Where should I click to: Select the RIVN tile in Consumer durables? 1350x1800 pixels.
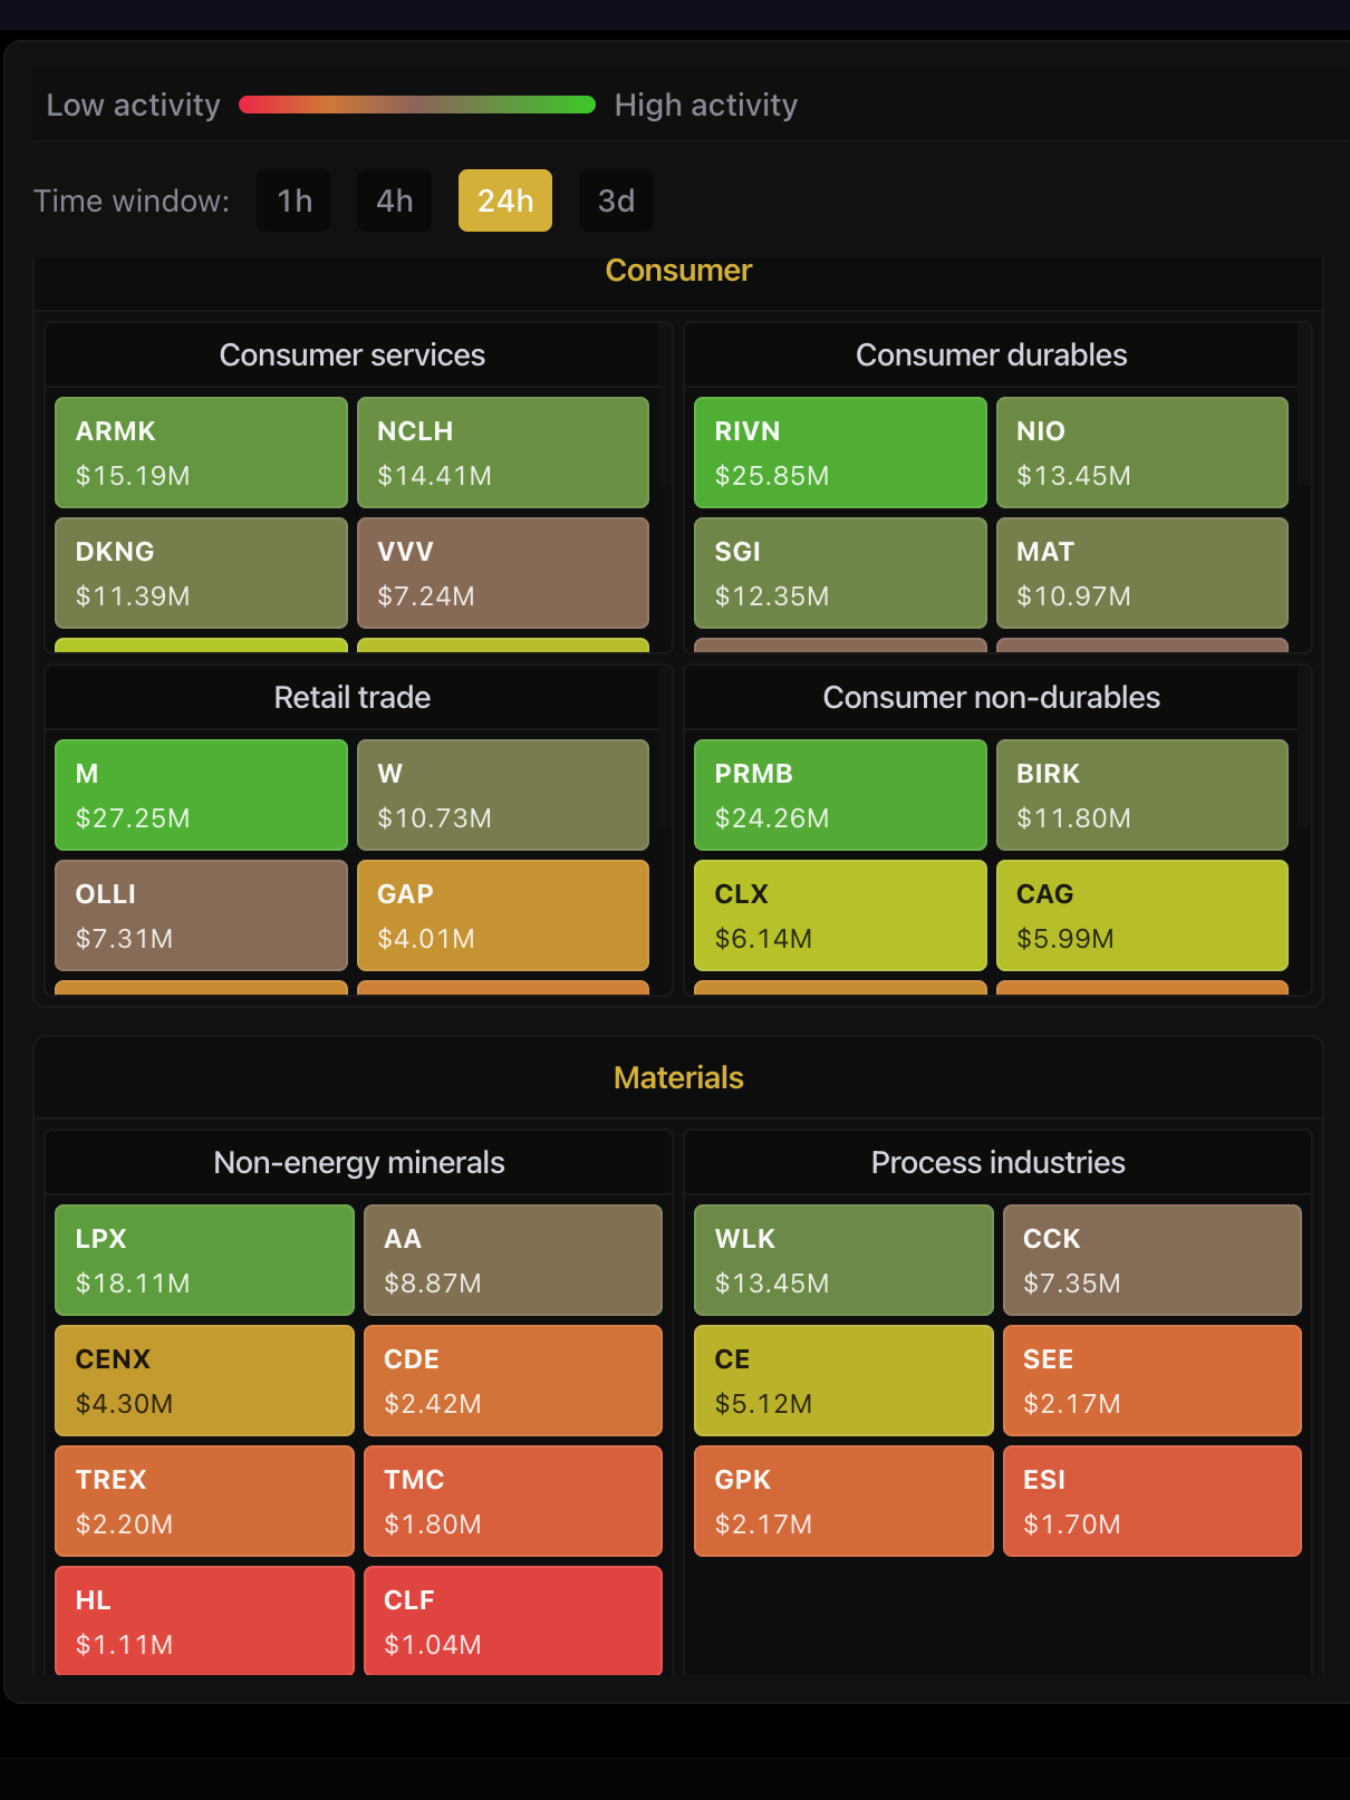tap(840, 452)
